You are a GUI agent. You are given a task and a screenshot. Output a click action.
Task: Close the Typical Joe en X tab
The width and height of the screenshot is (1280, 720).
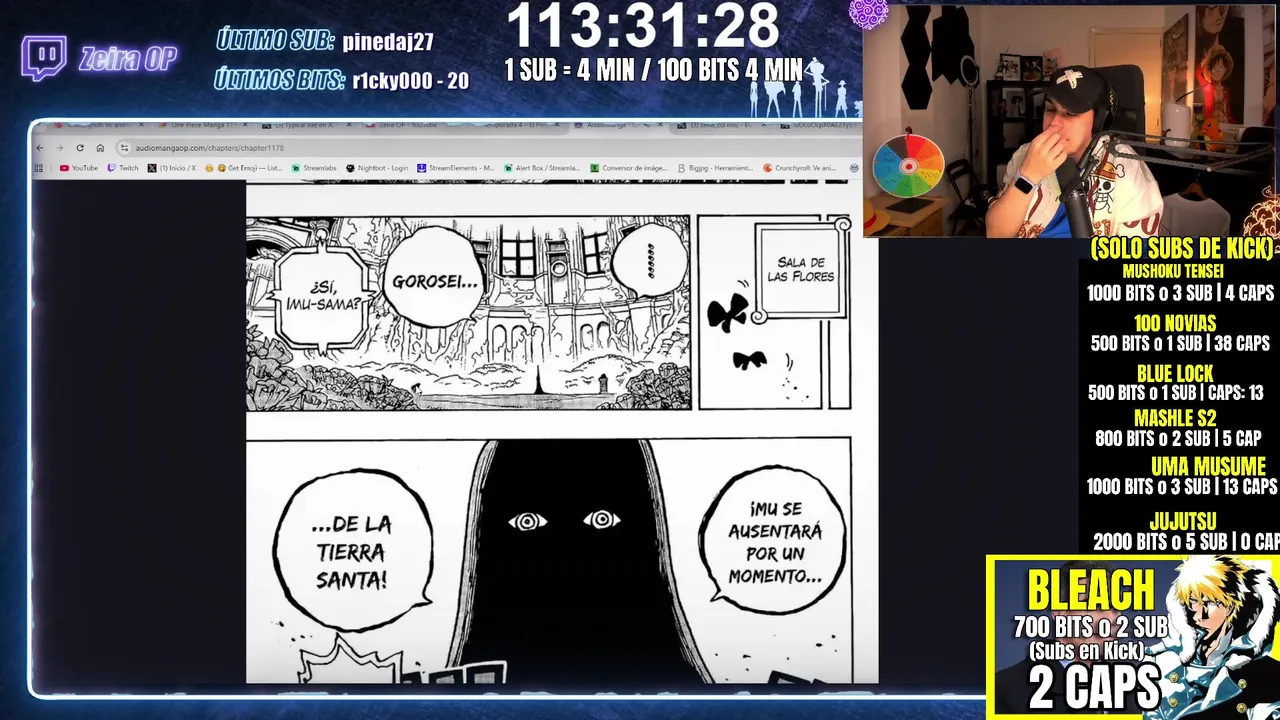[x=349, y=125]
